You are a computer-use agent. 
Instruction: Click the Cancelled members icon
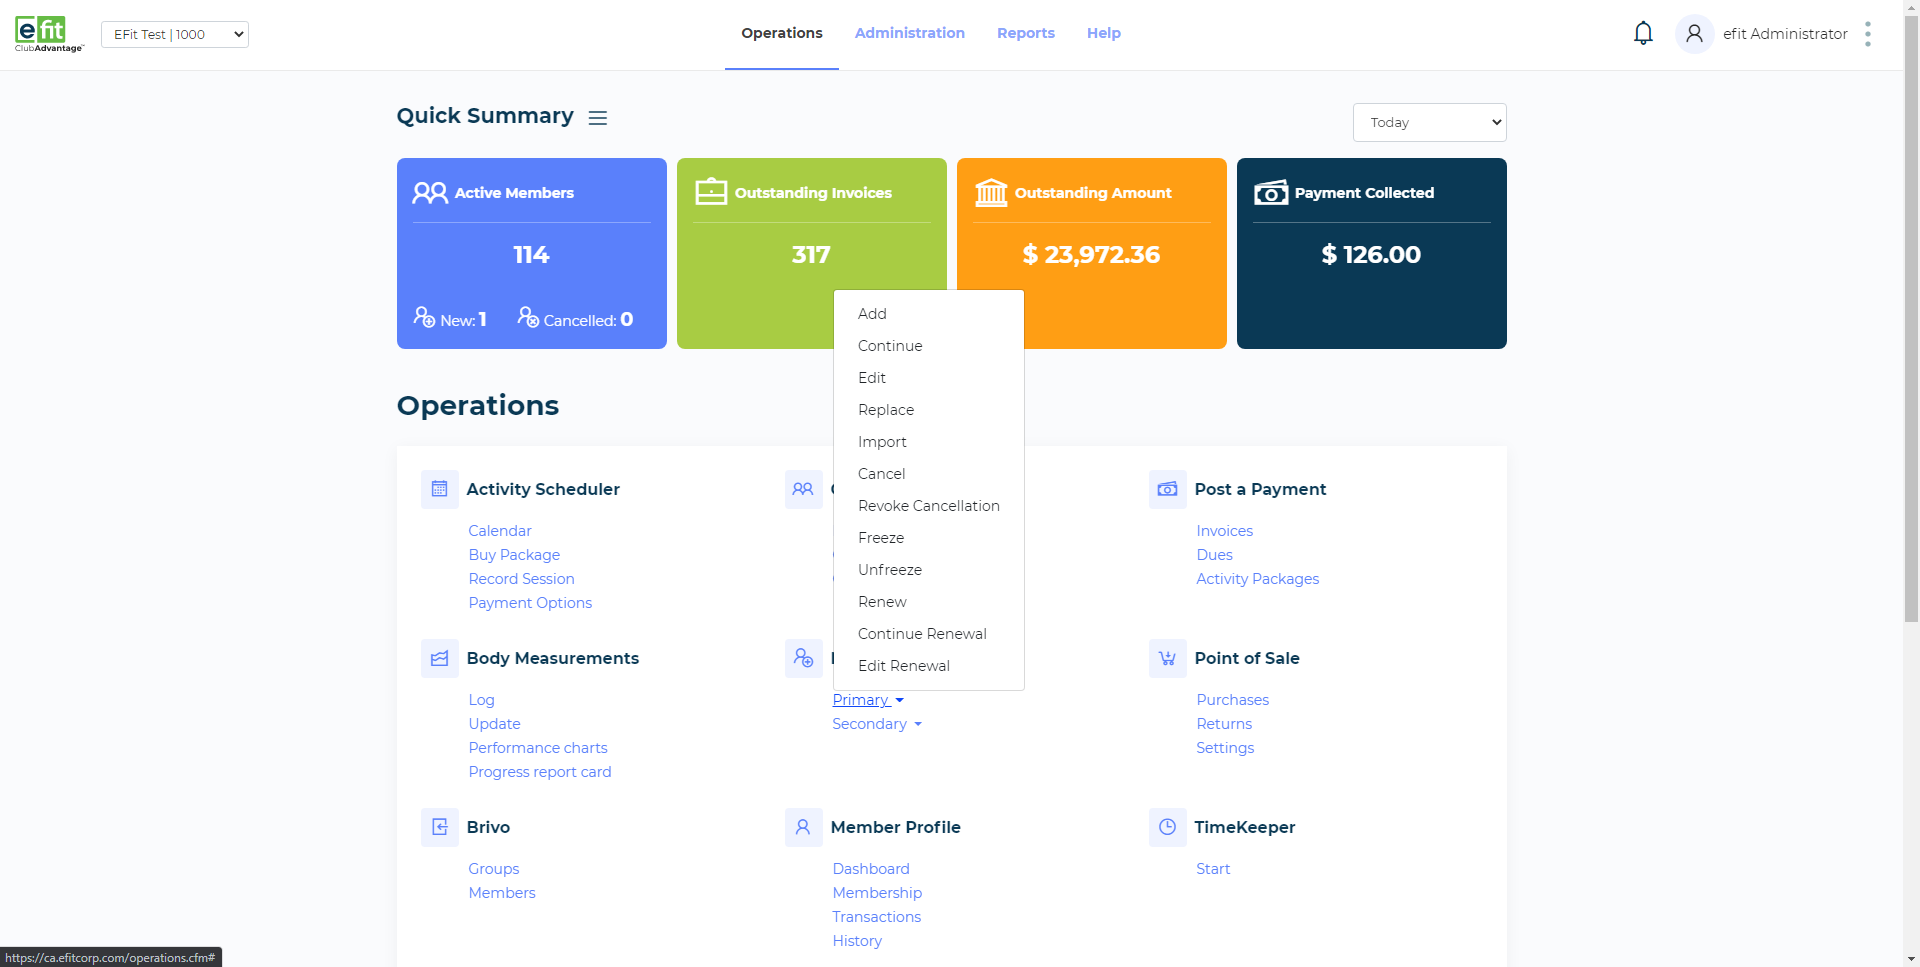click(528, 317)
